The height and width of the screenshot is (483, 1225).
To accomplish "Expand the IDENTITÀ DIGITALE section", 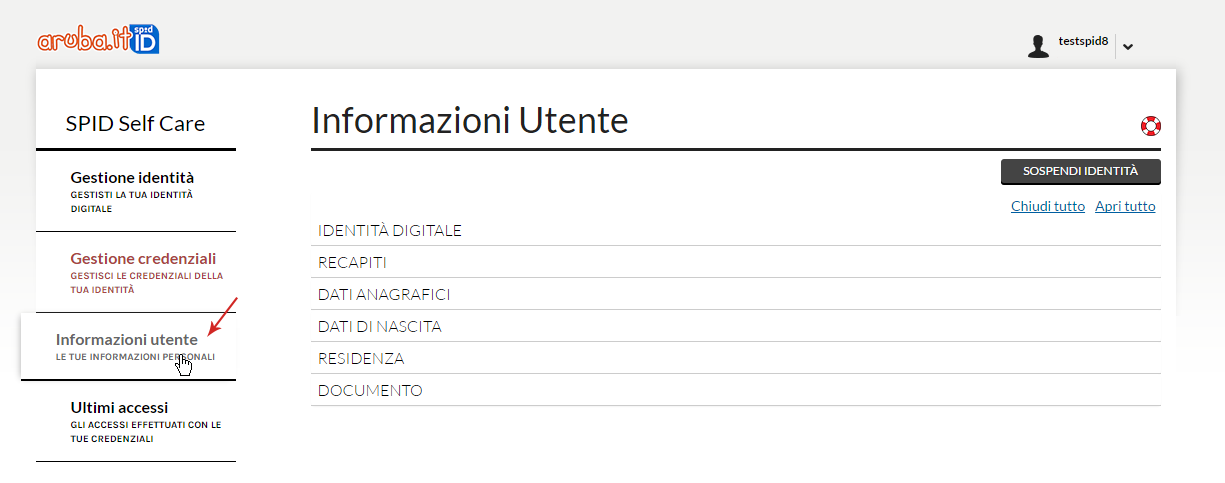I will [736, 231].
